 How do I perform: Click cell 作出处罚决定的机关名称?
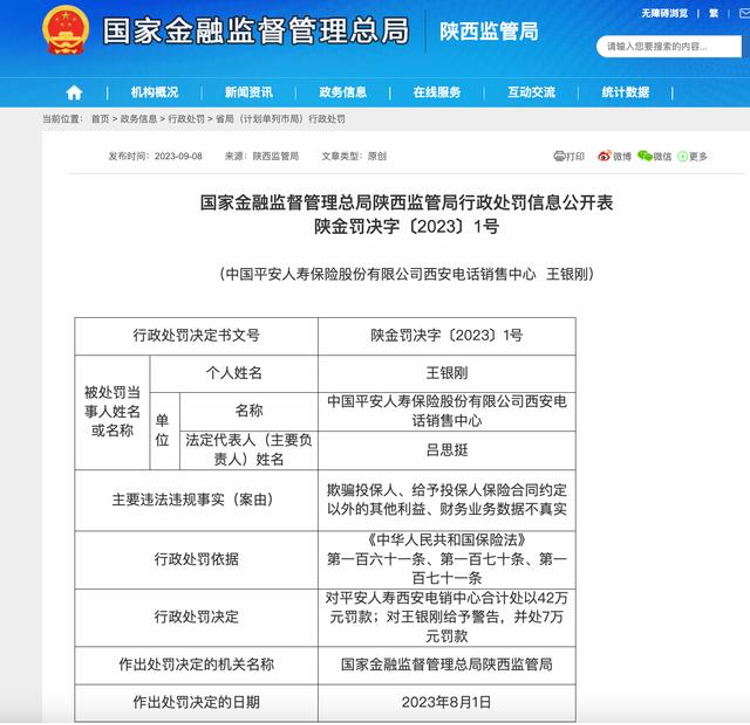pyautogui.click(x=196, y=665)
